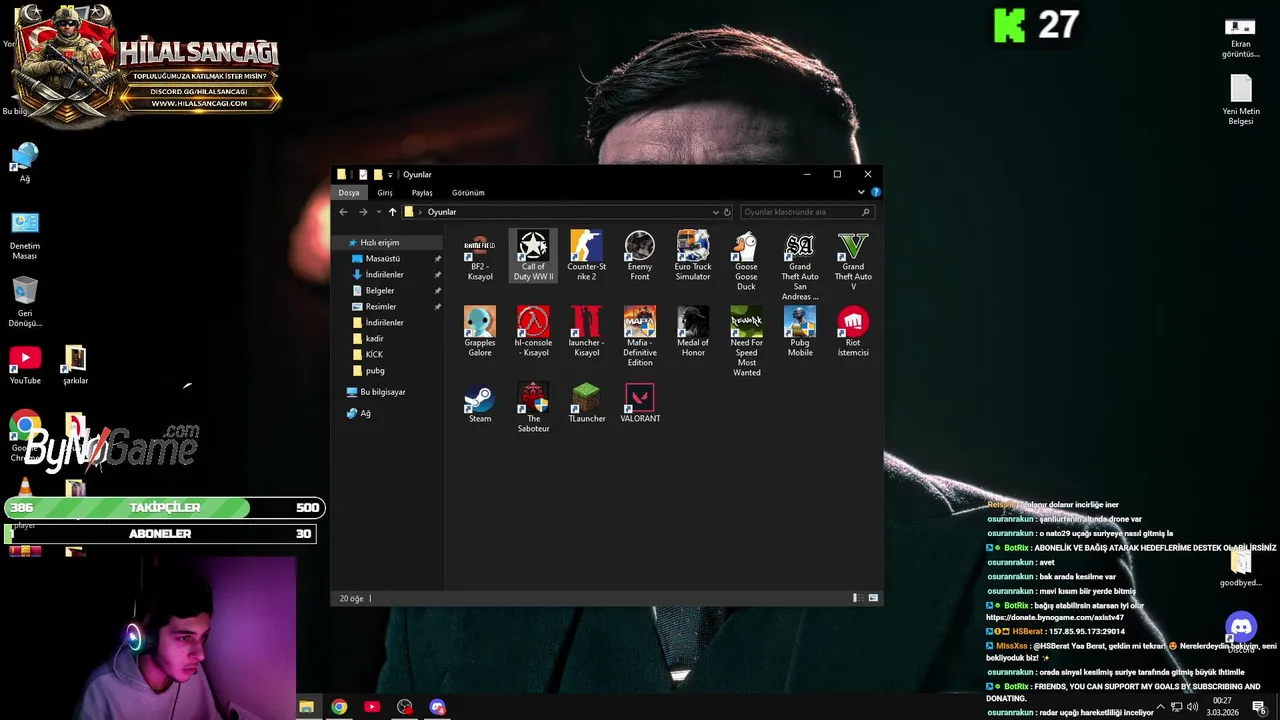This screenshot has height=720, width=1280.
Task: Select the Goose Goose Duck shortcut
Action: (x=746, y=261)
